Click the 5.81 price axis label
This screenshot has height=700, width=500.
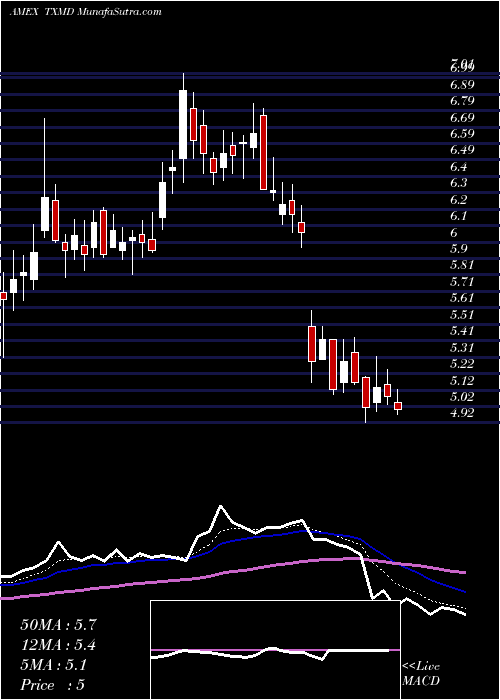pos(462,265)
